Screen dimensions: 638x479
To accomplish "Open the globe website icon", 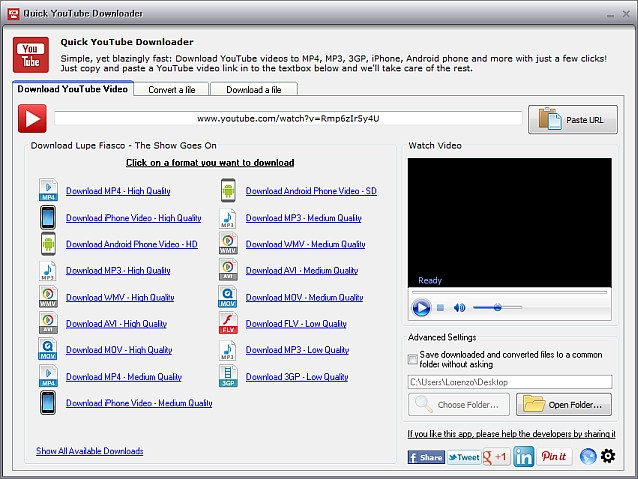I will point(588,457).
